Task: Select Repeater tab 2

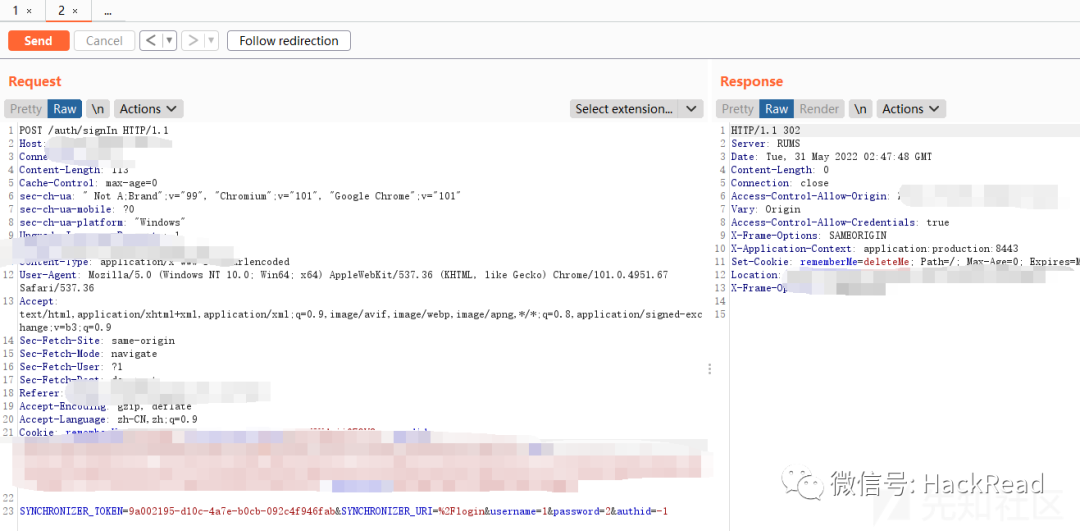Action: click(x=61, y=10)
